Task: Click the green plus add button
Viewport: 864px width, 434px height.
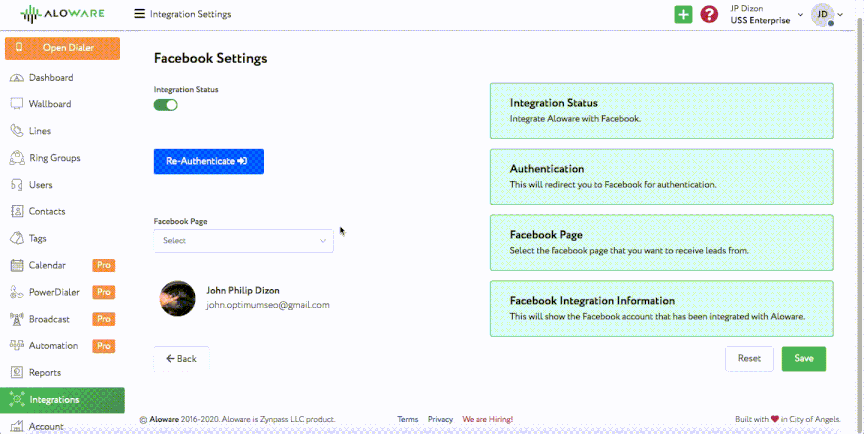Action: point(683,14)
